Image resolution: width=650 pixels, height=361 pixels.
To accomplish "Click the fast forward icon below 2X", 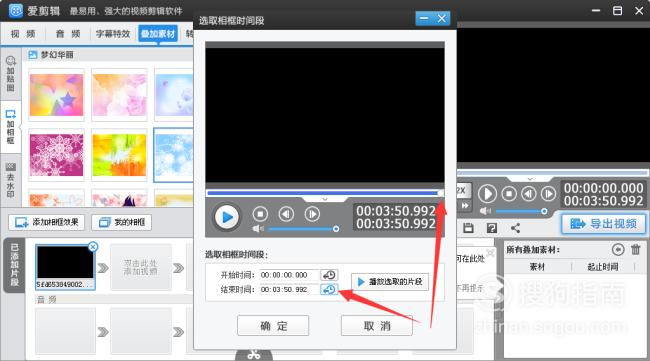I will click(465, 205).
